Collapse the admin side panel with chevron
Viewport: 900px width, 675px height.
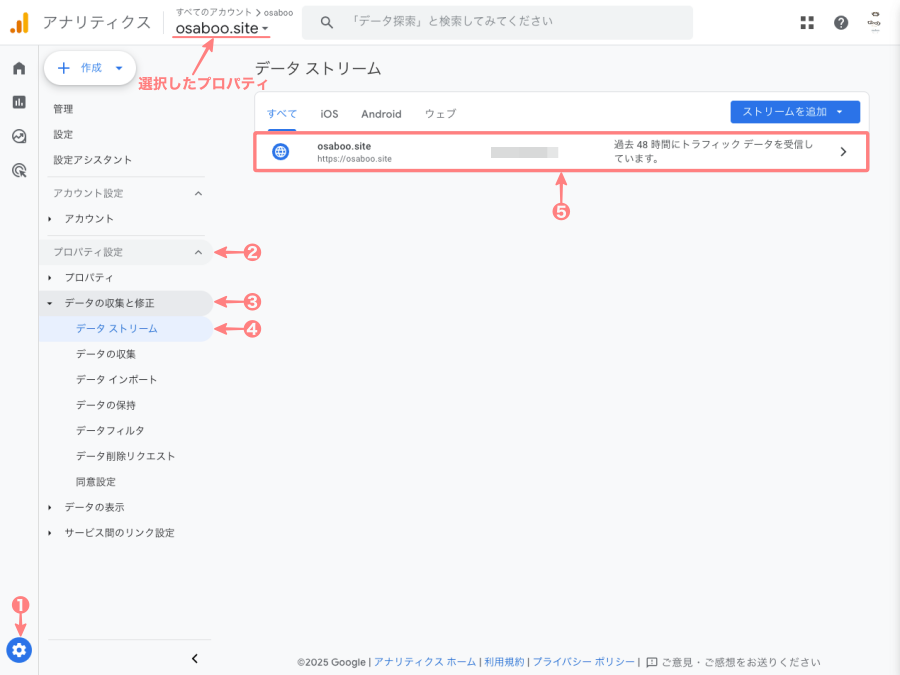195,658
